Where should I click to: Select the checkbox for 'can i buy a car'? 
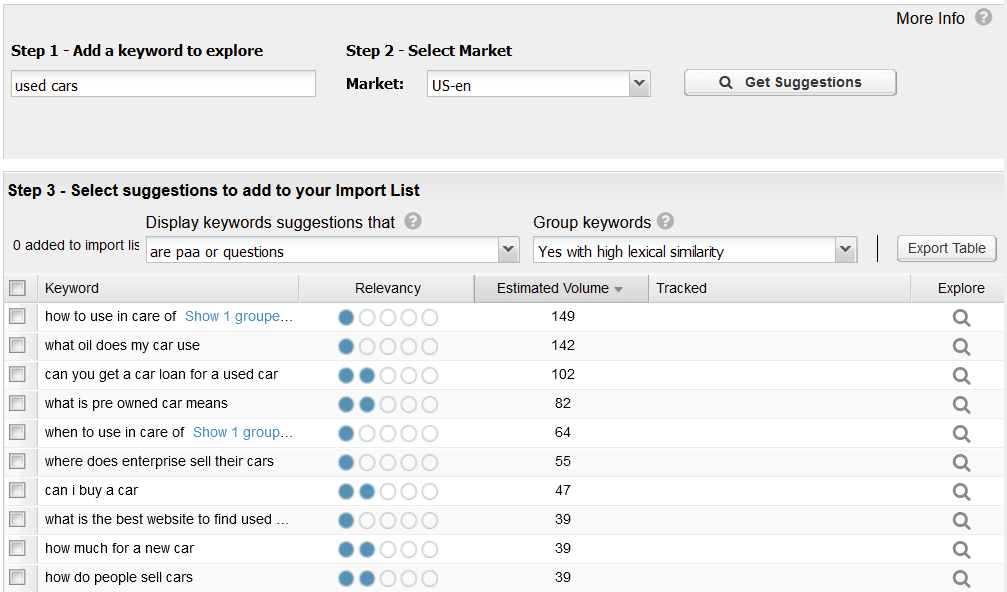click(x=17, y=490)
